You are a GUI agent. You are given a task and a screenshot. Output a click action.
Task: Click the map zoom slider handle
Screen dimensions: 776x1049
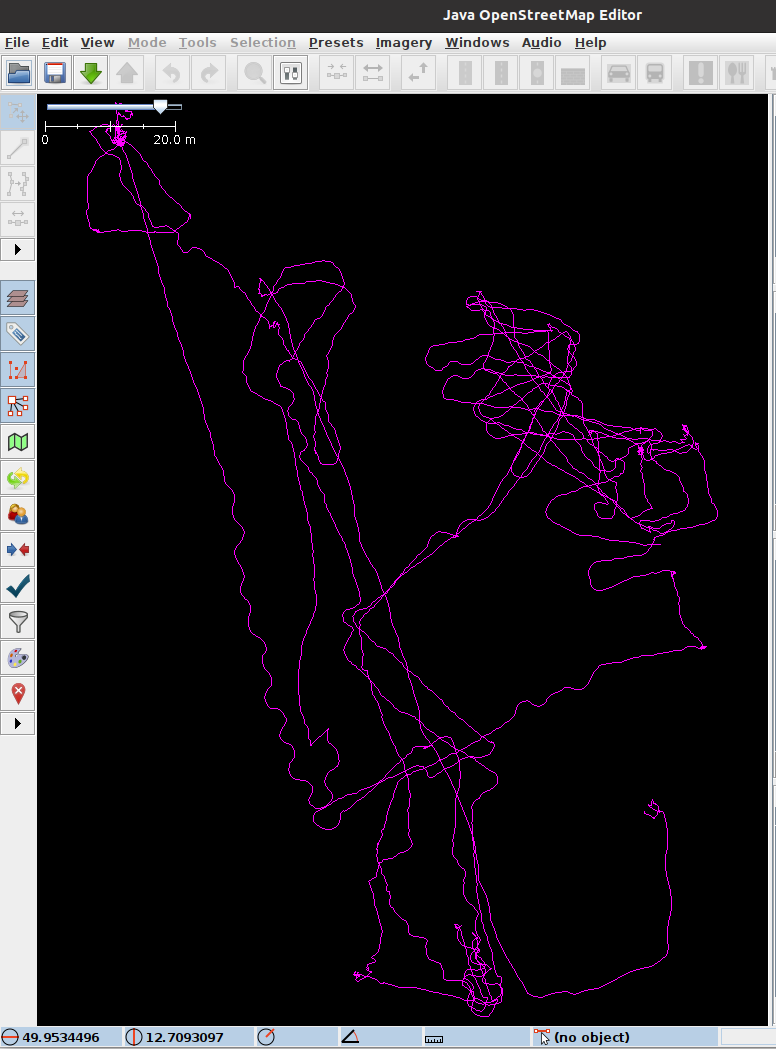click(161, 106)
